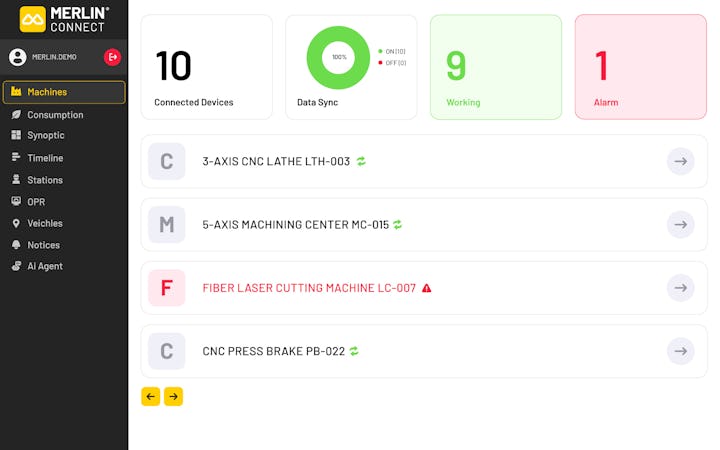
Task: Open the AI Agent sidebar entry
Action: pos(44,267)
